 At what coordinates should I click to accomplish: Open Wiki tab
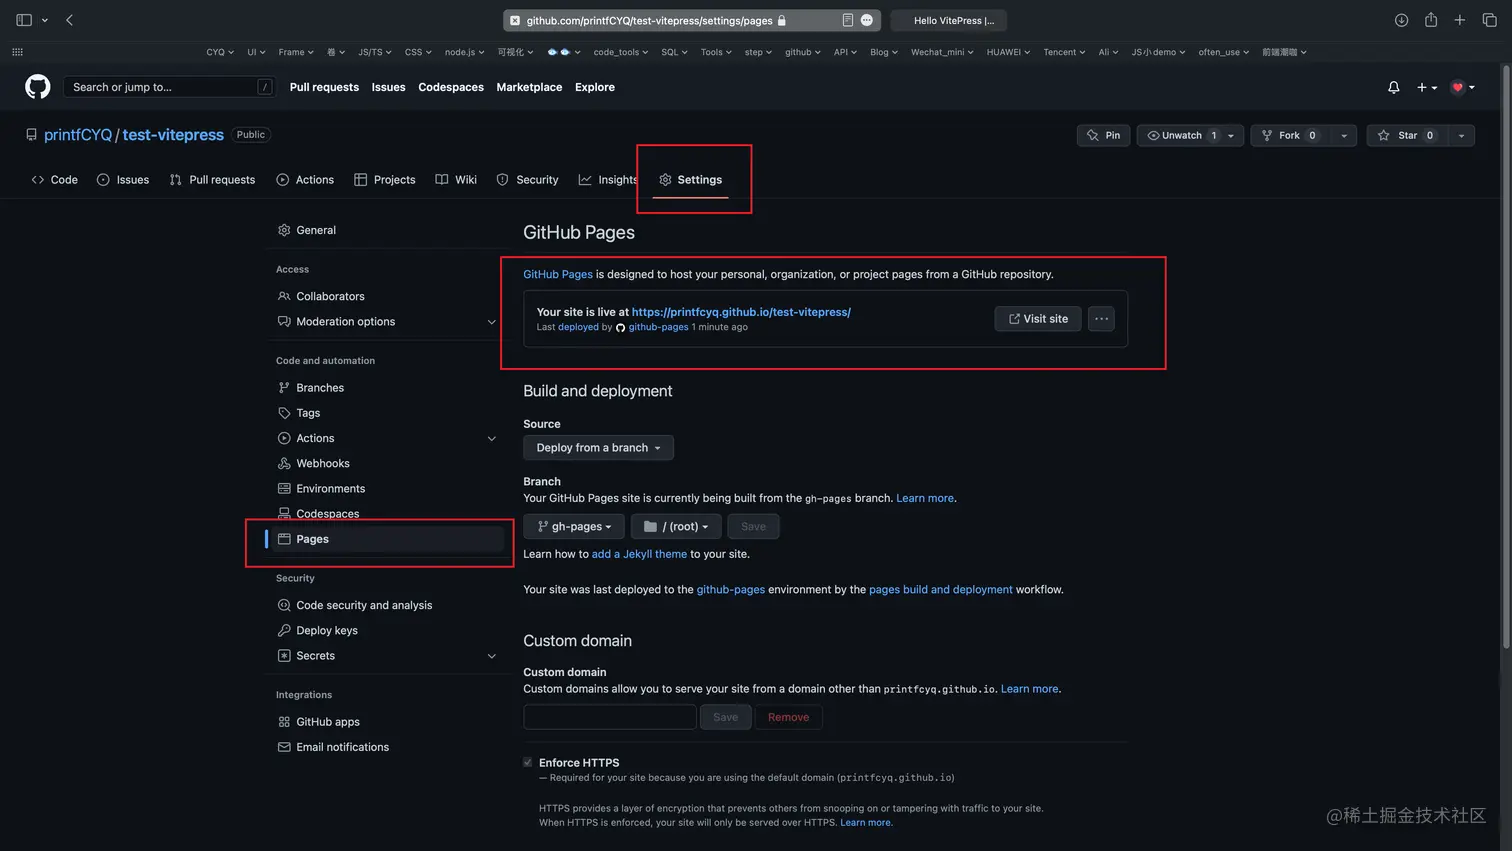(456, 180)
